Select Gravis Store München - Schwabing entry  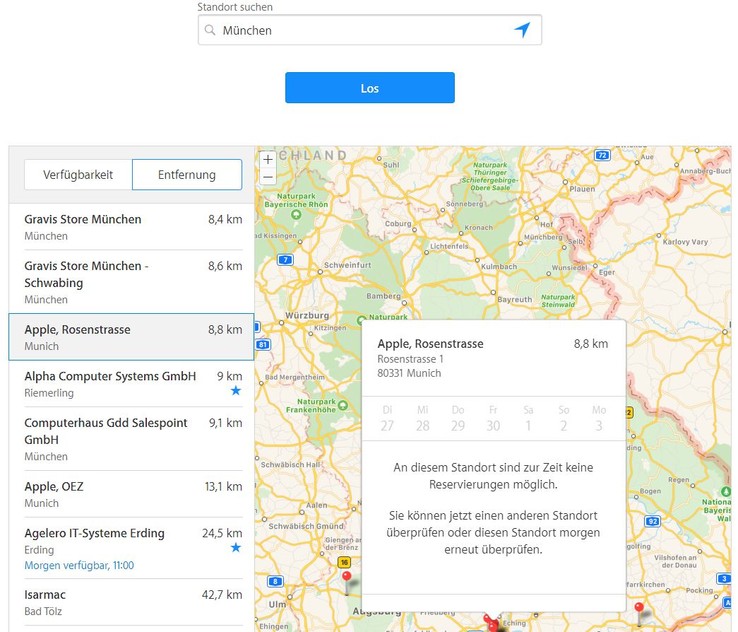pos(131,282)
